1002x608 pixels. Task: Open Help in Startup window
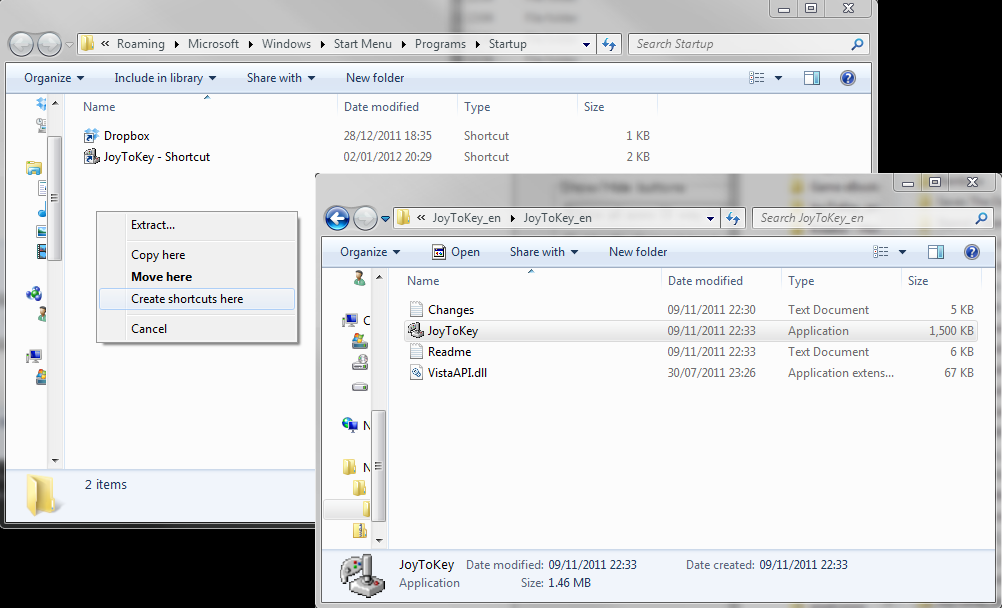click(847, 78)
